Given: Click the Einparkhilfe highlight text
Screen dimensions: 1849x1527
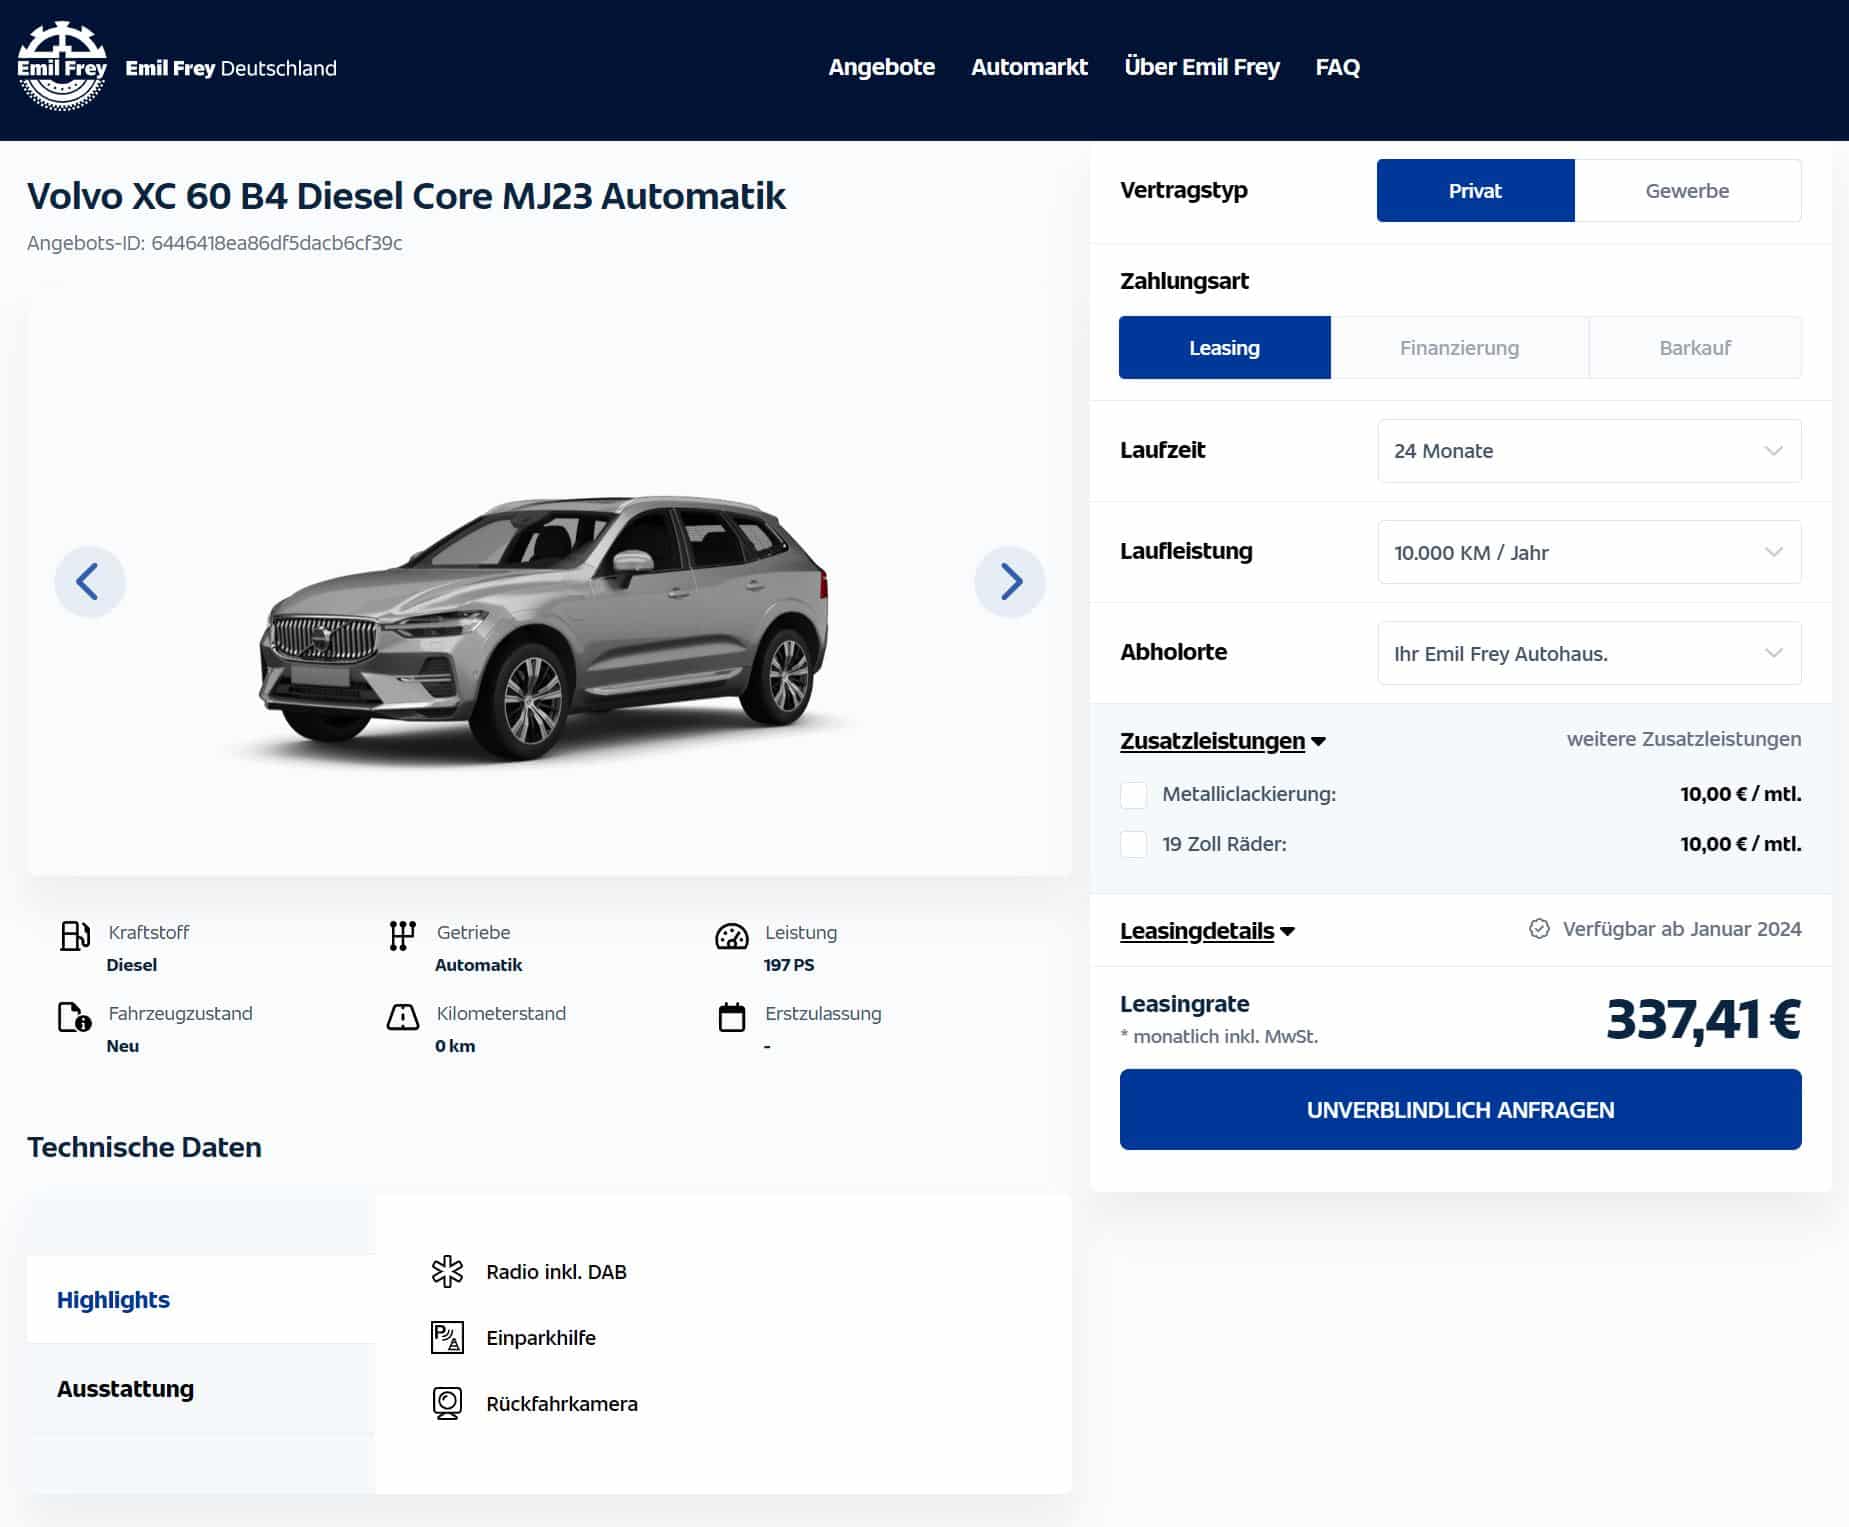Looking at the screenshot, I should point(541,1338).
